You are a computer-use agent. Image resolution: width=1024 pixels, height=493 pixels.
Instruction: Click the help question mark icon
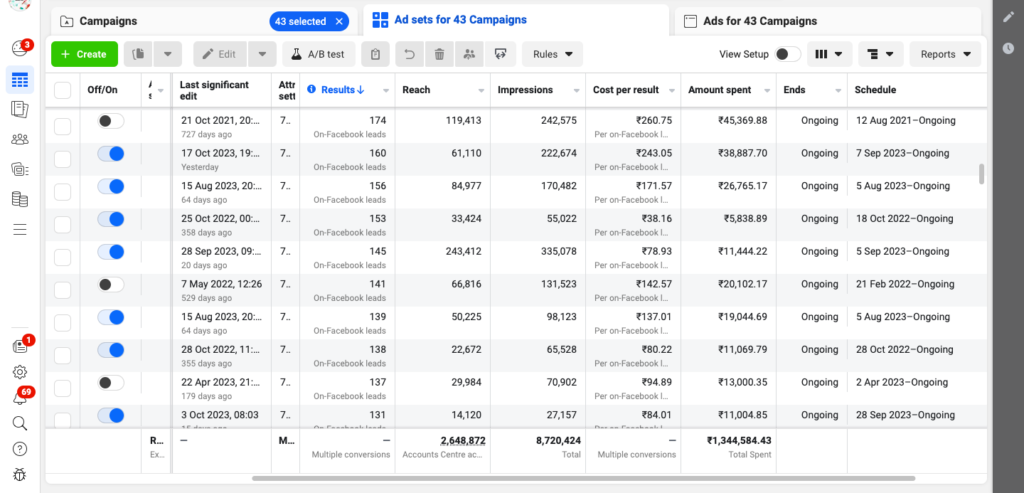point(19,449)
